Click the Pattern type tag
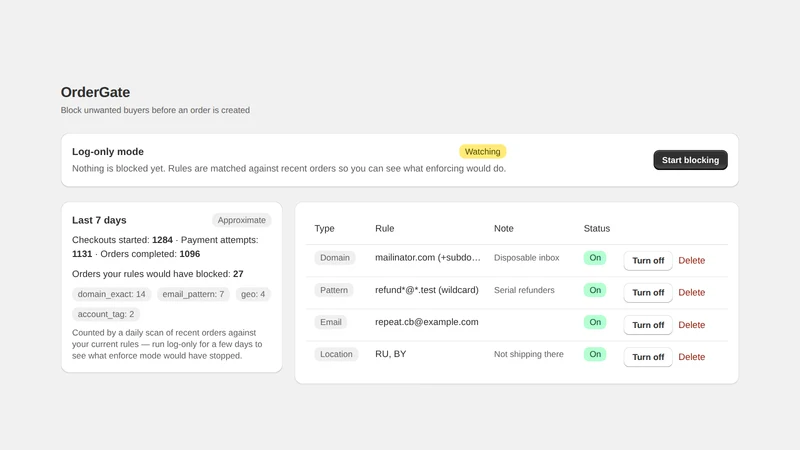Screen dimensions: 800x450 pos(334,290)
